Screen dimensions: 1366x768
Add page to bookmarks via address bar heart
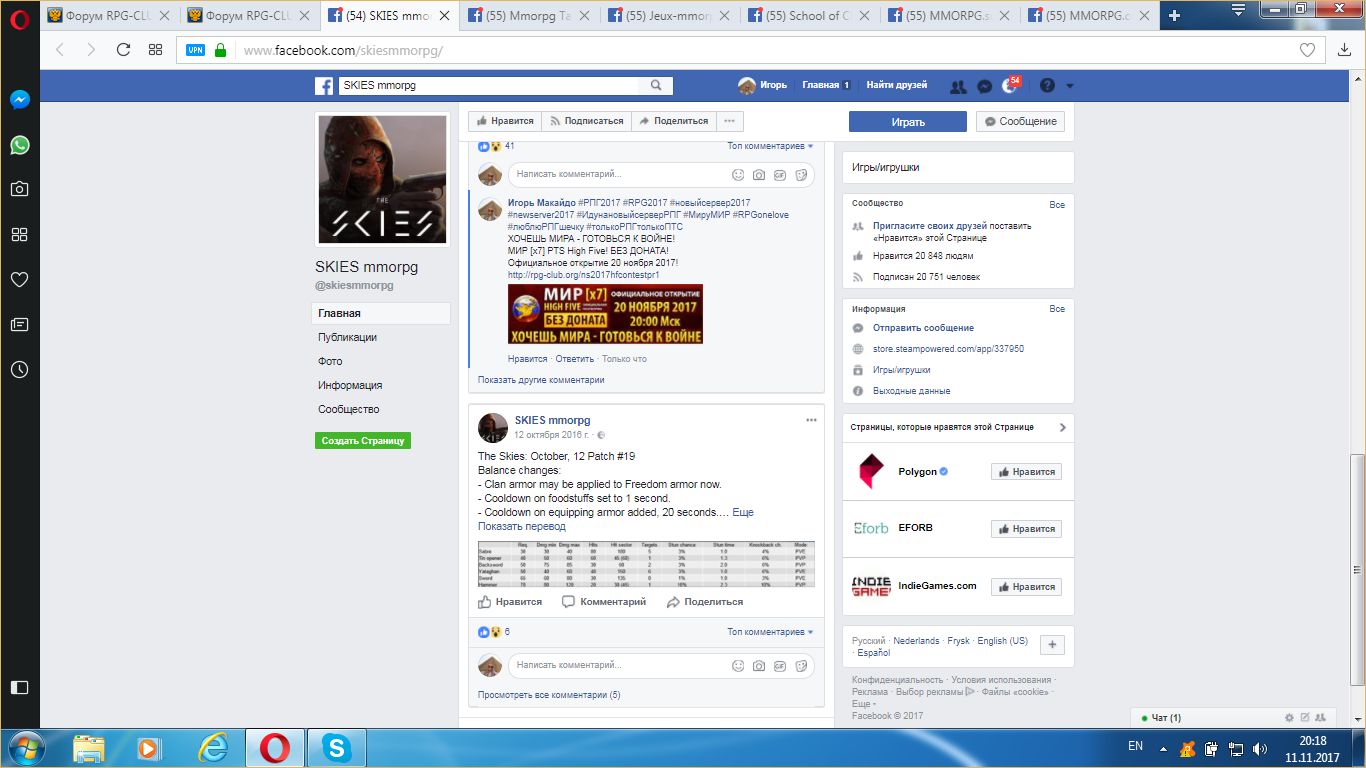coord(1307,50)
